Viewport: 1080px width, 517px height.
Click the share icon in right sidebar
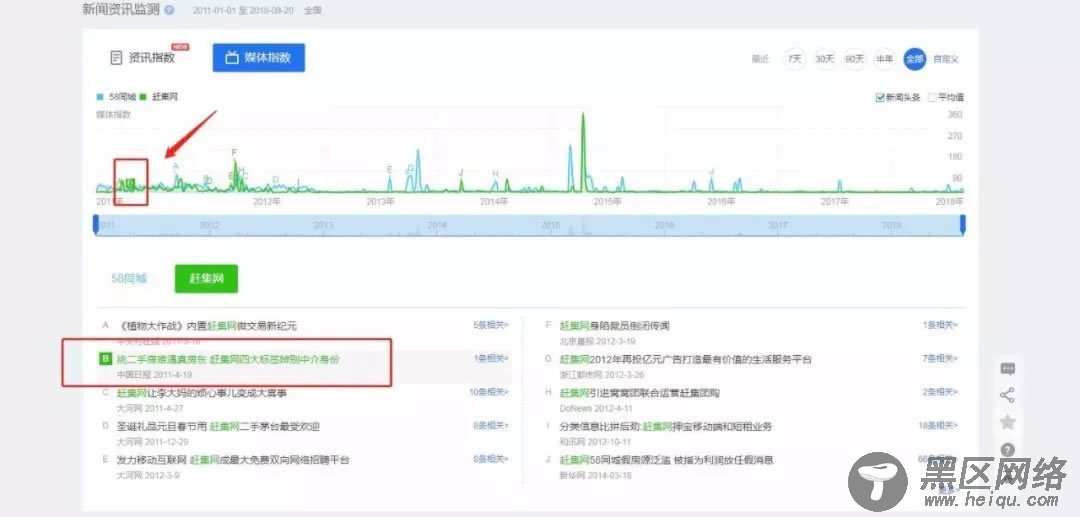[x=1008, y=395]
